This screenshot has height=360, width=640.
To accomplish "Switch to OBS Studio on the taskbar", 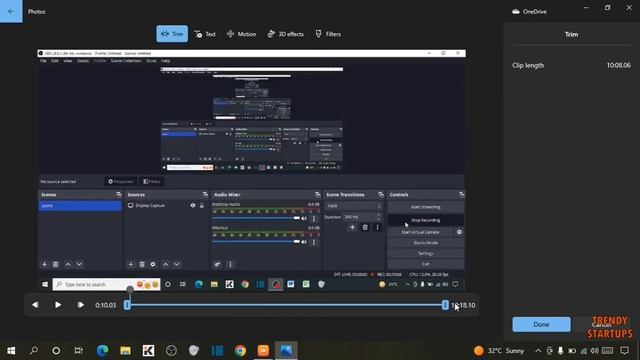I will [x=171, y=351].
